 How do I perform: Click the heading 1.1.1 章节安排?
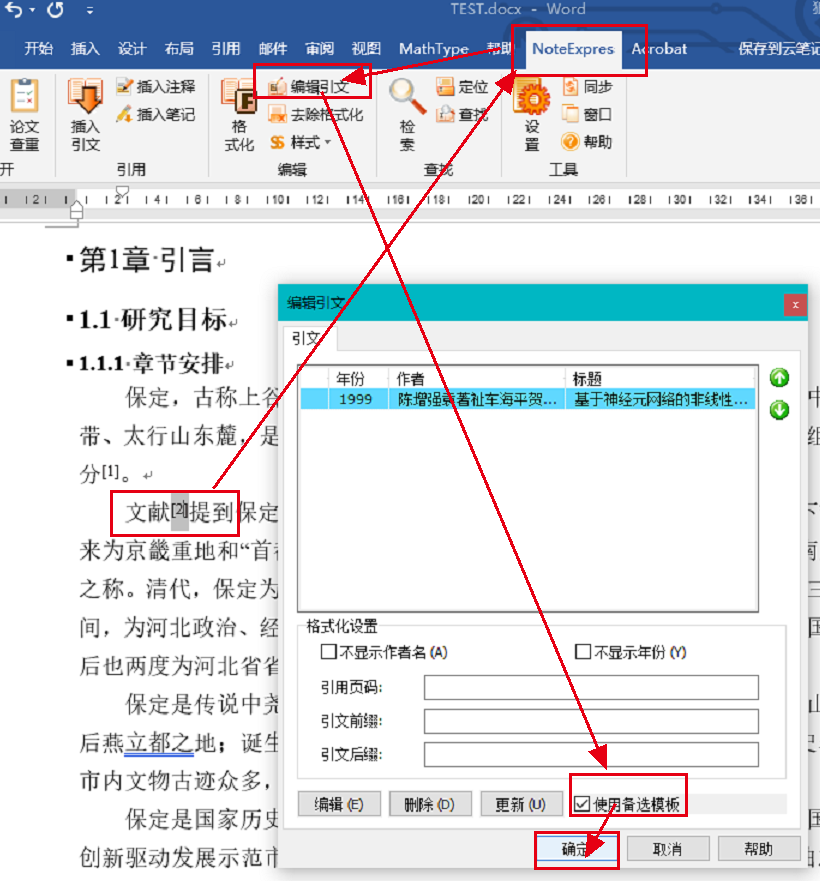pyautogui.click(x=152, y=364)
